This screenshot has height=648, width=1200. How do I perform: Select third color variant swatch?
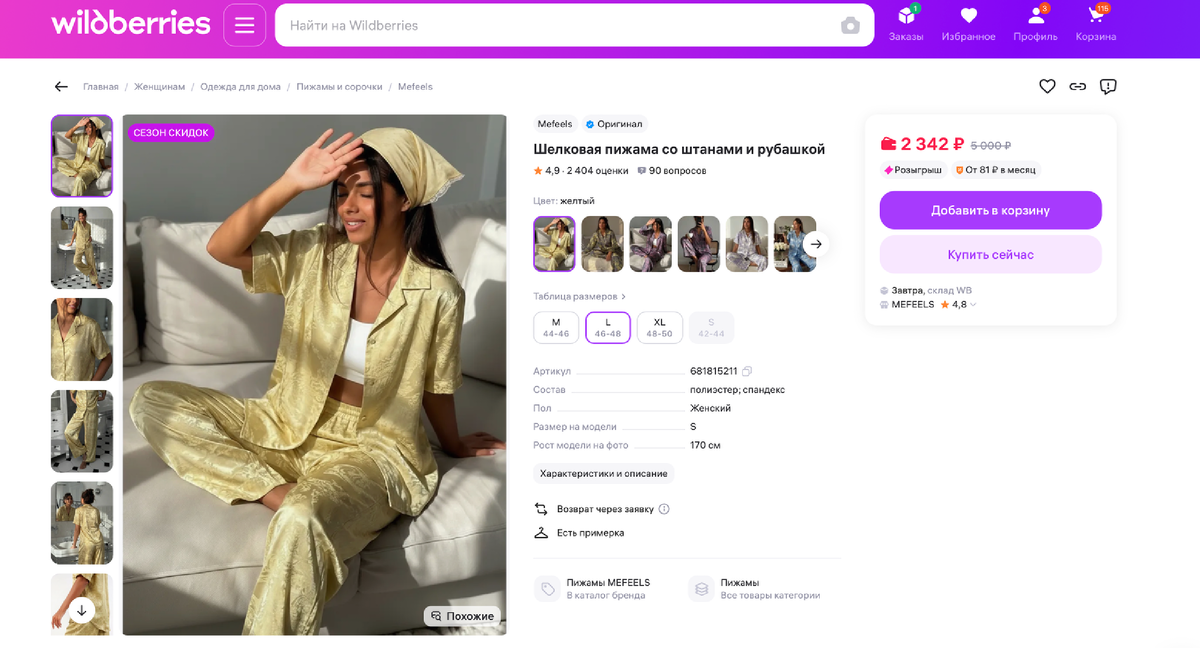[650, 244]
